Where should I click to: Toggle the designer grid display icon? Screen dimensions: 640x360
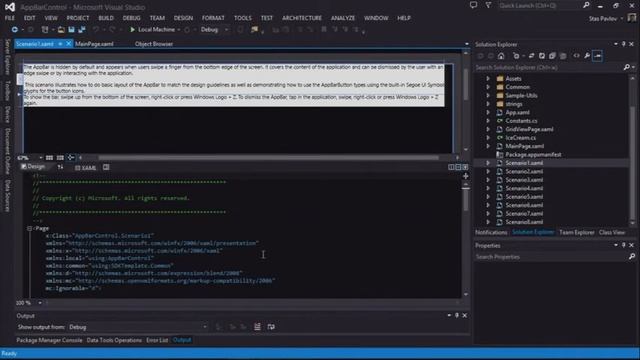(x=49, y=158)
